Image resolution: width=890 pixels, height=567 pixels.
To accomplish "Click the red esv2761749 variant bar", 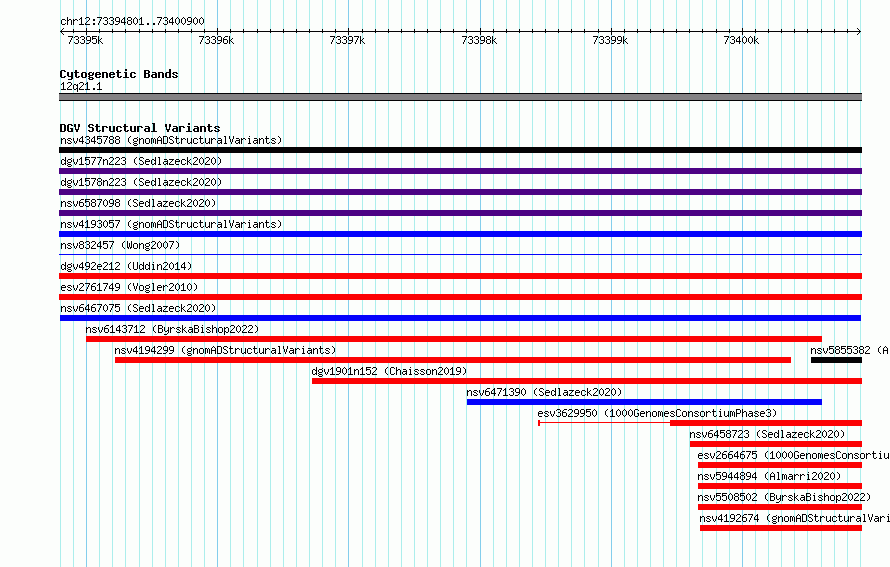I will coord(460,297).
